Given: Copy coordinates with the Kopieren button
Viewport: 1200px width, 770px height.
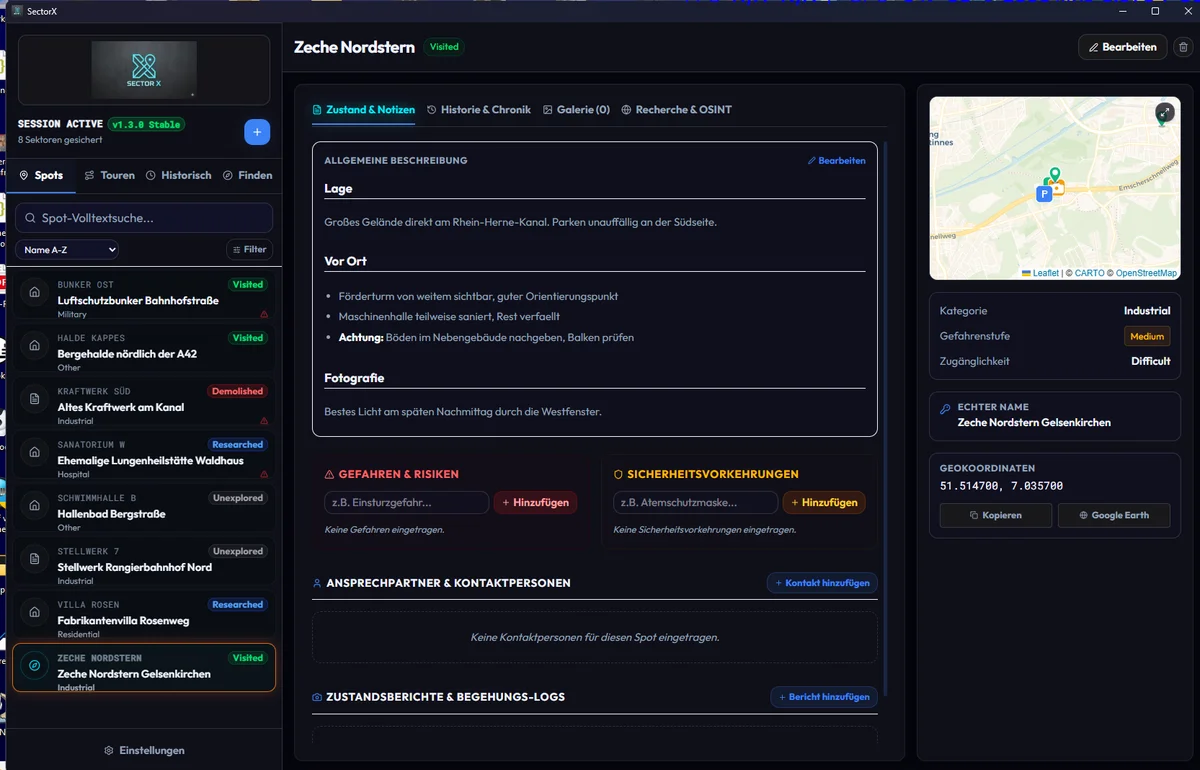Looking at the screenshot, I should [x=996, y=515].
